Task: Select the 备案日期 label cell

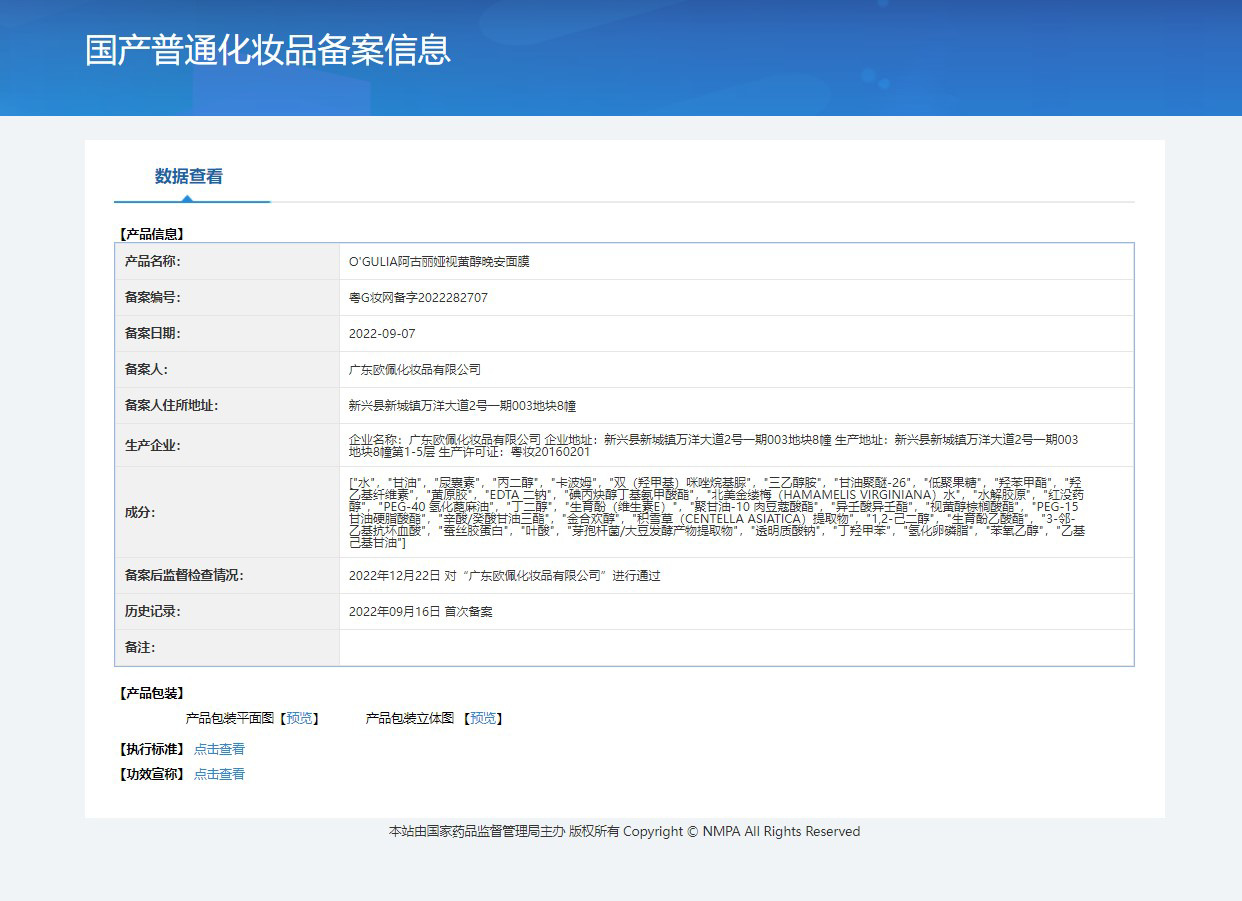Action: 227,334
